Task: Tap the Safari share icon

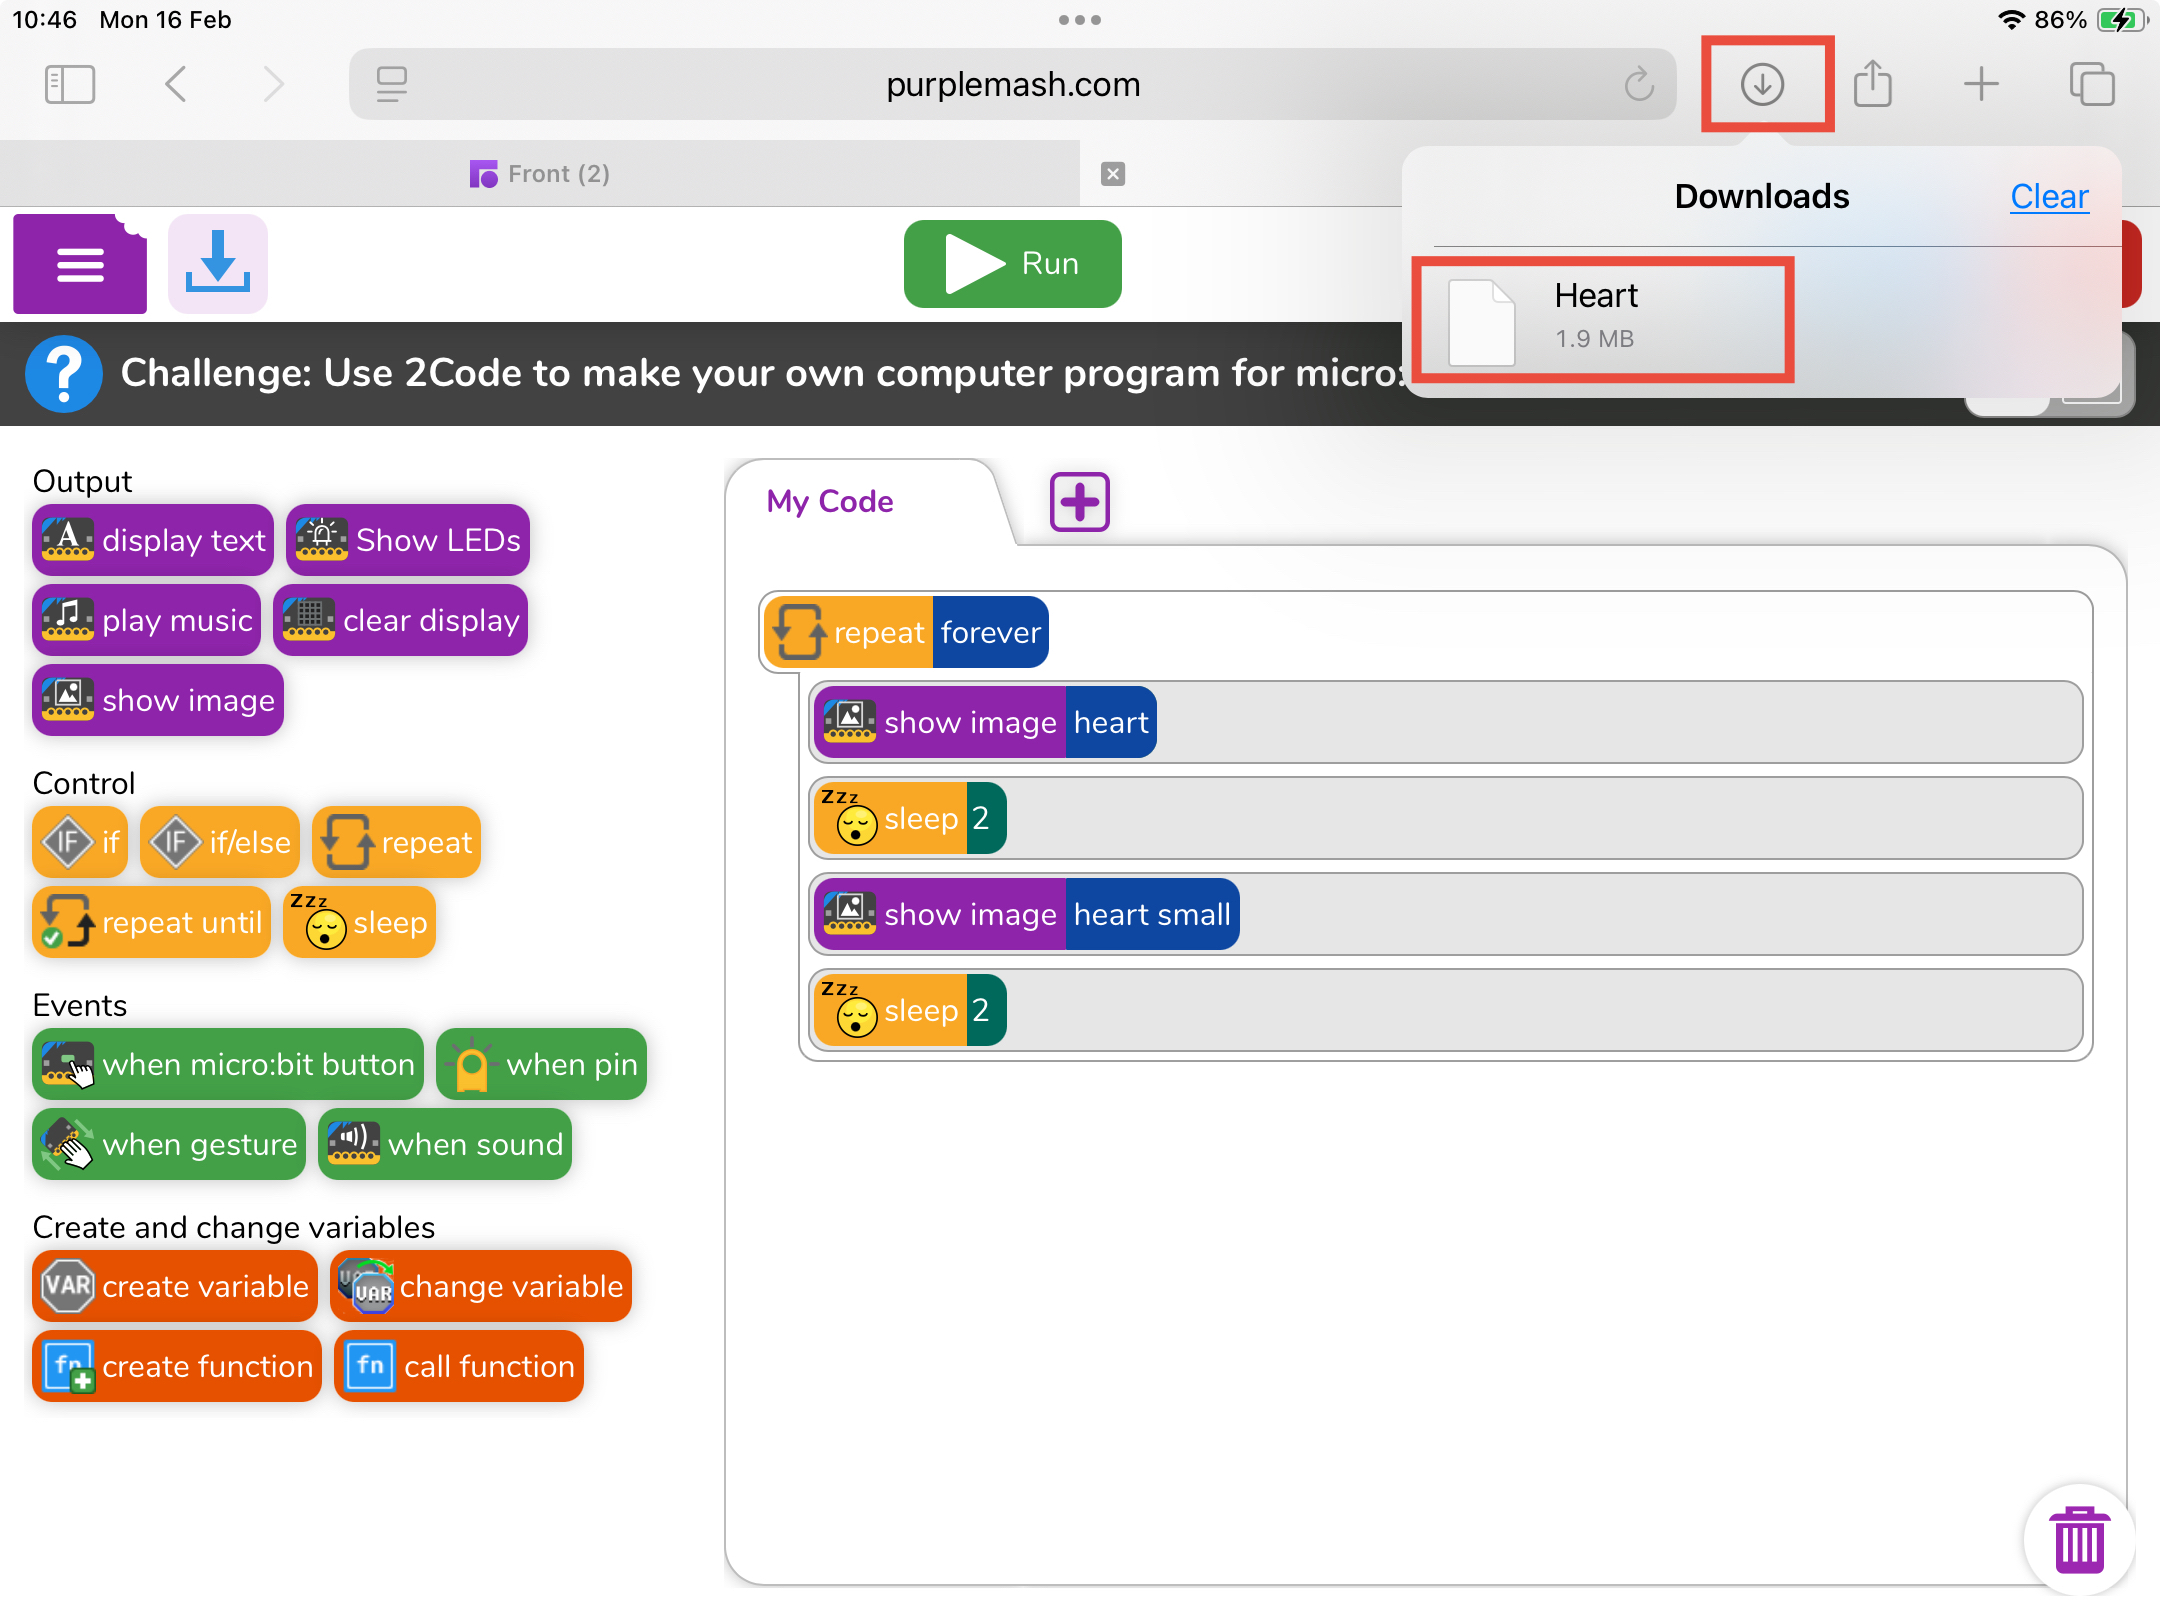Action: coord(1872,84)
